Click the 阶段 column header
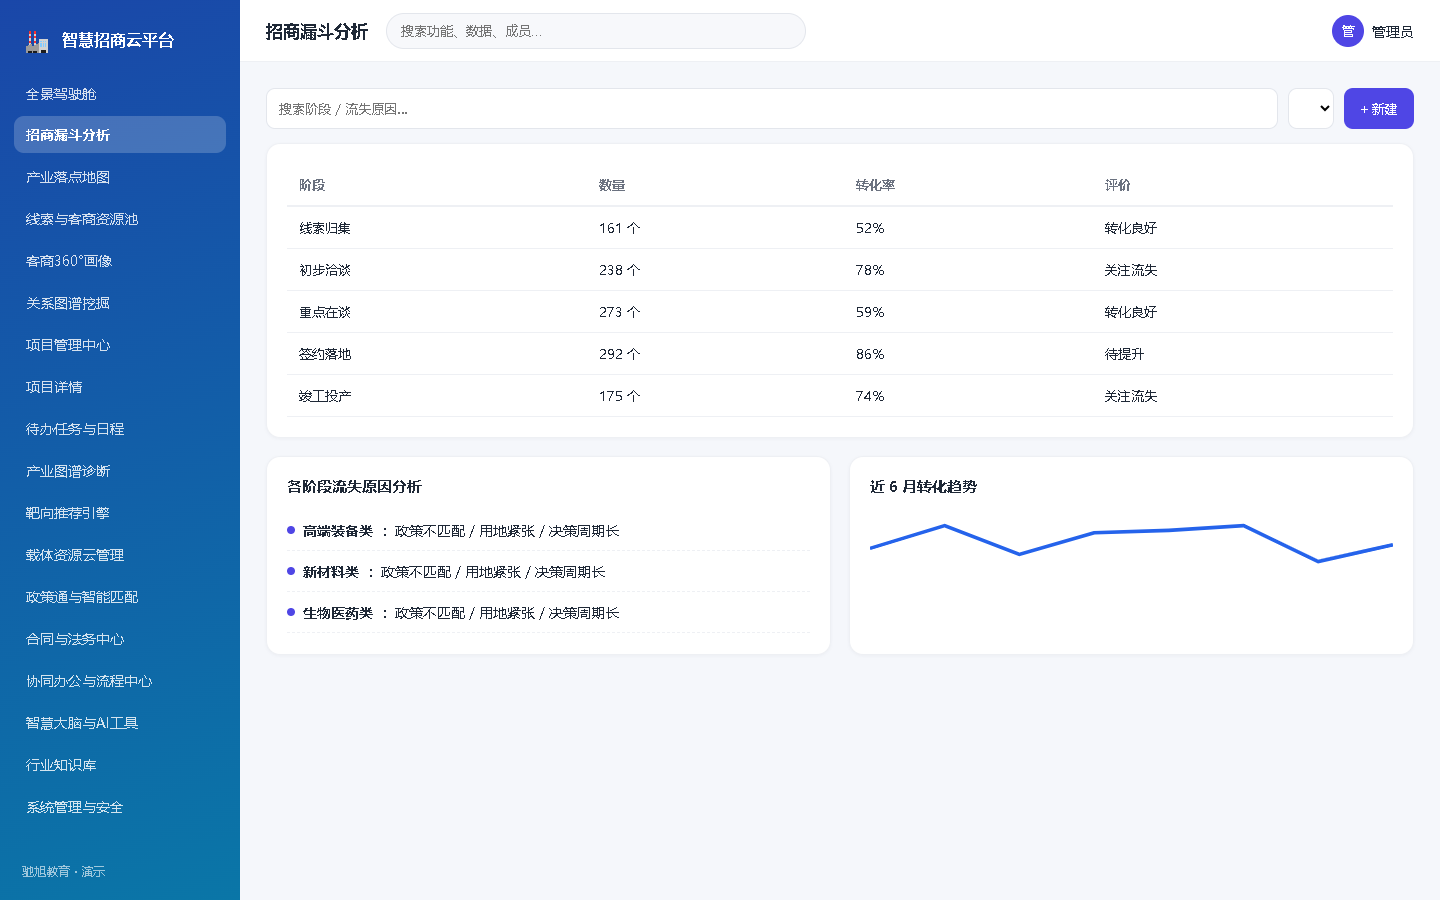The image size is (1440, 900). [312, 185]
